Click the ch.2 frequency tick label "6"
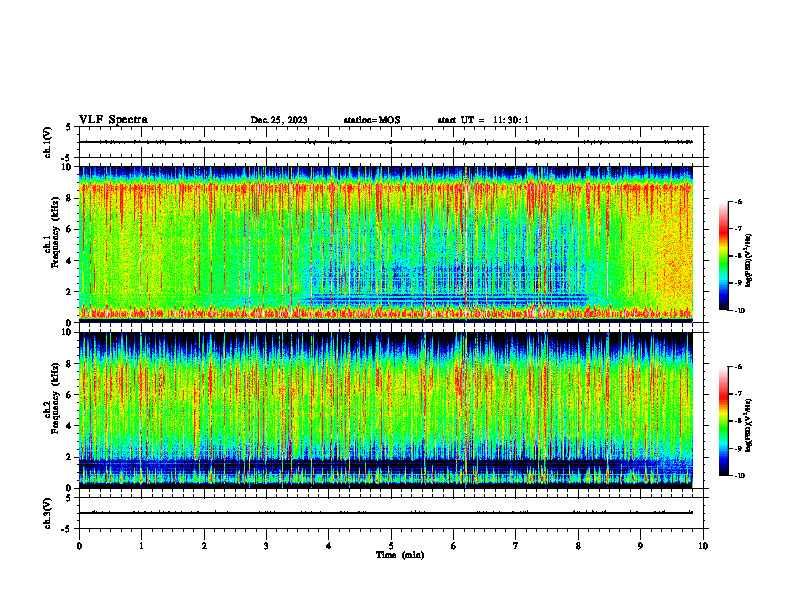This screenshot has width=792, height=612. pyautogui.click(x=71, y=395)
